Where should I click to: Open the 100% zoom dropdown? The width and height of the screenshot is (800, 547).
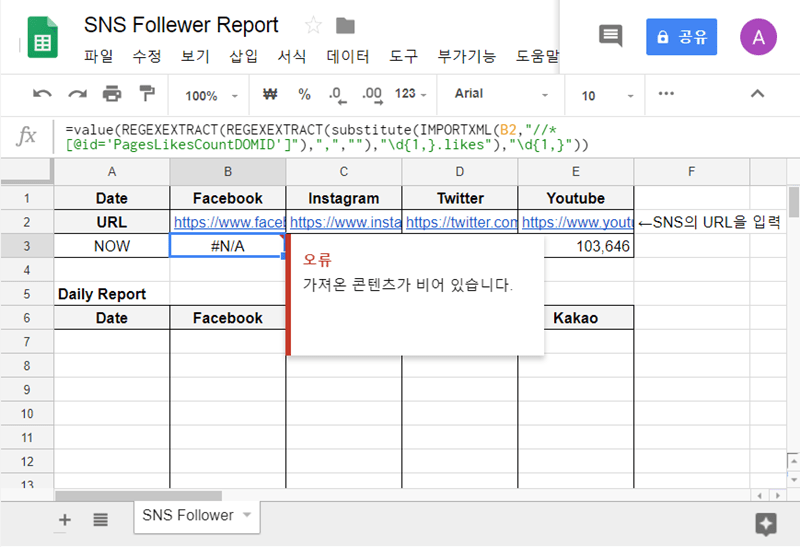[211, 95]
